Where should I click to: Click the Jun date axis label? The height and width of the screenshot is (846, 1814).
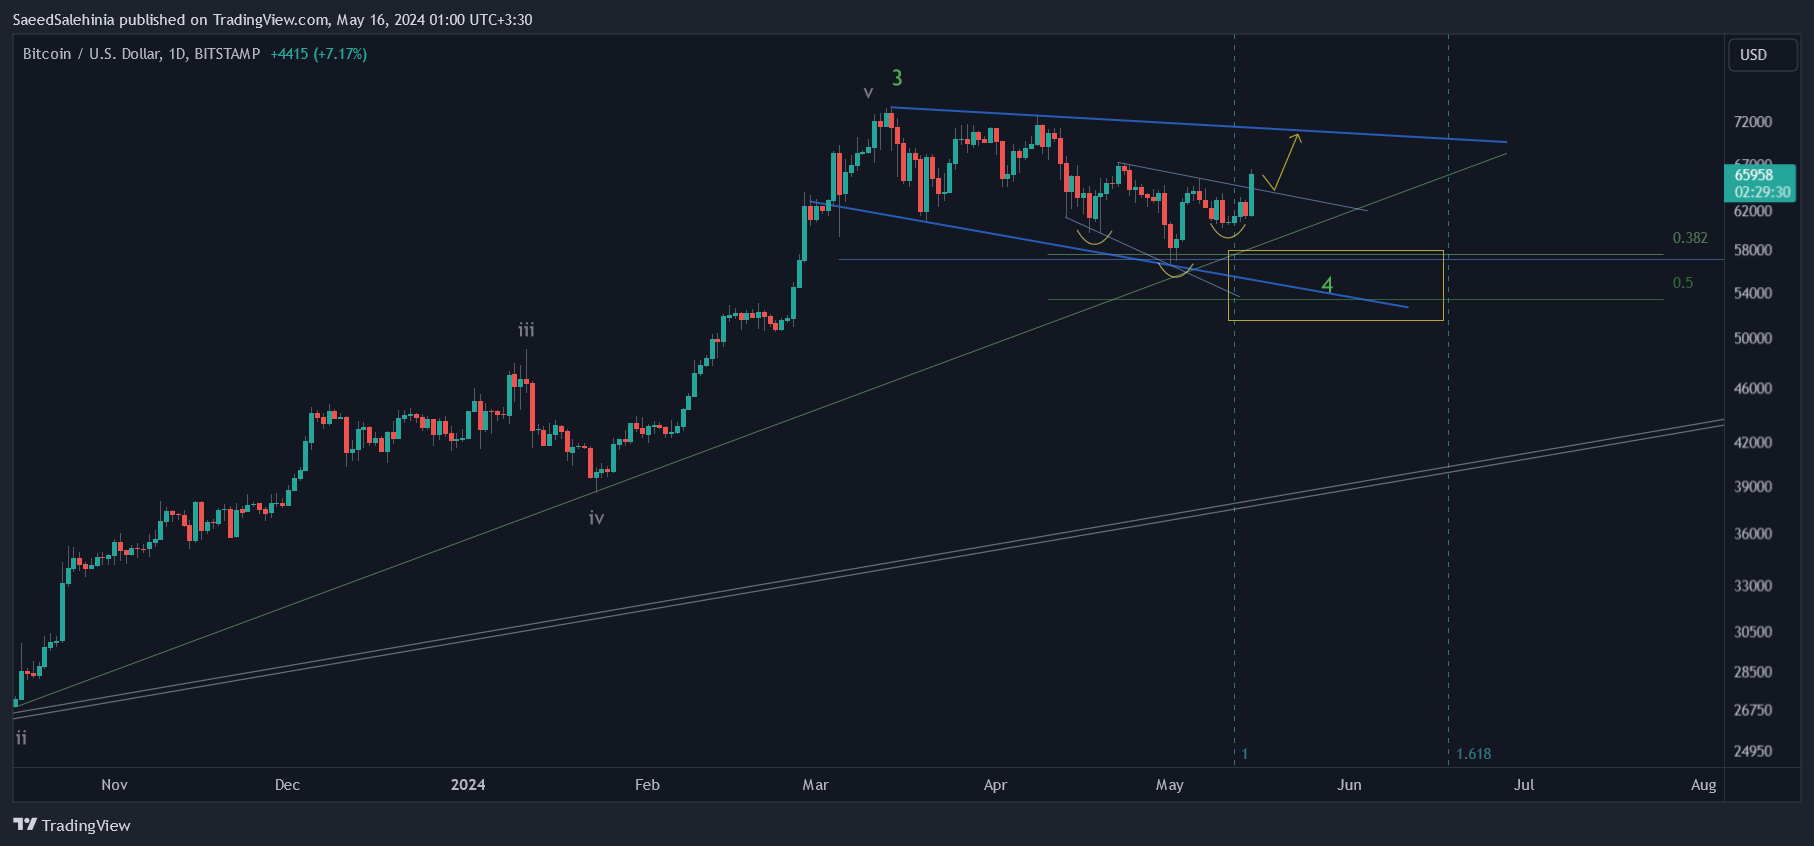pyautogui.click(x=1349, y=785)
